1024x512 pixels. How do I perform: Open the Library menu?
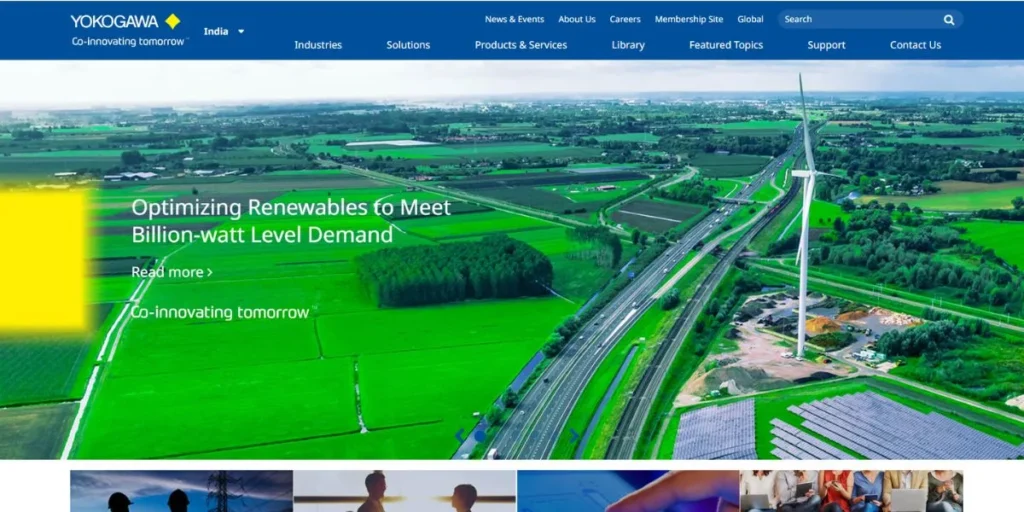click(628, 45)
